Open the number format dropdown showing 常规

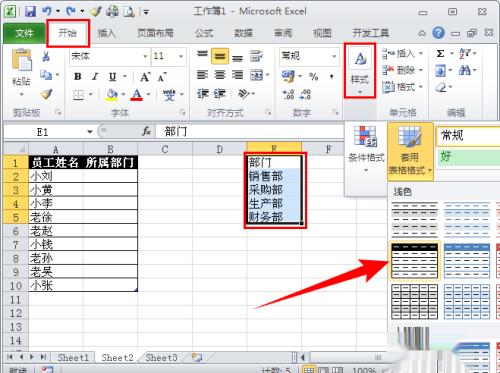(309, 56)
